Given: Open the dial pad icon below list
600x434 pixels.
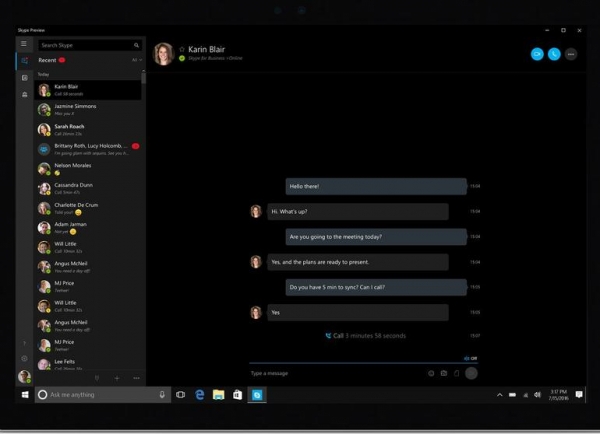Looking at the screenshot, I should 97,378.
